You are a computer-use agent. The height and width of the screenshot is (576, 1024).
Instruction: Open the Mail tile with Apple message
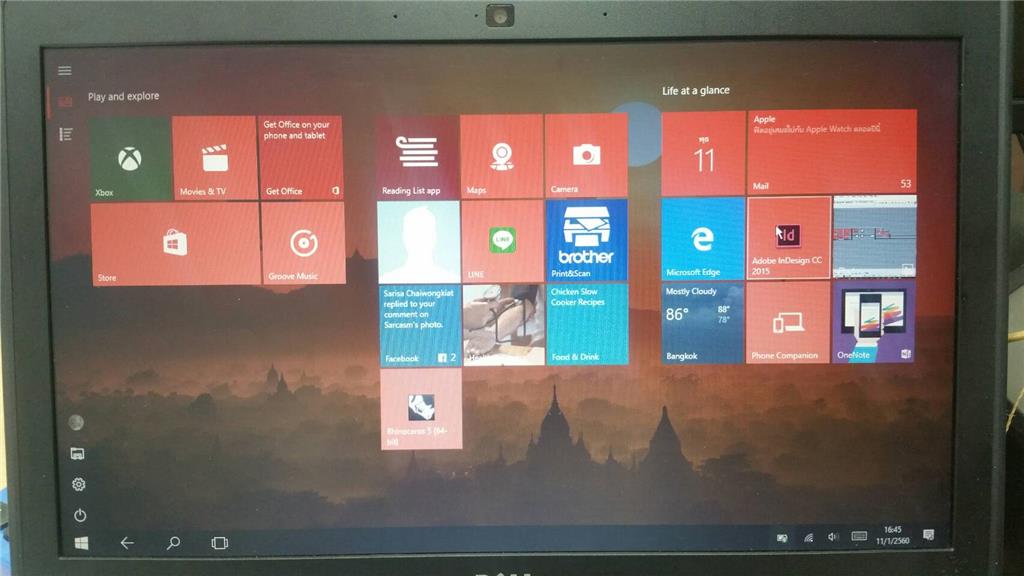[x=832, y=152]
